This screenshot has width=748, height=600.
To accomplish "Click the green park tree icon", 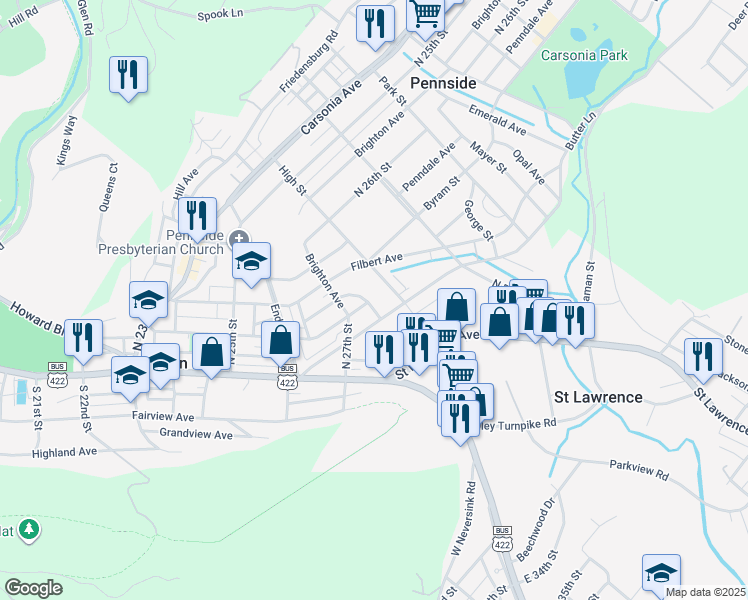I will coord(30,528).
